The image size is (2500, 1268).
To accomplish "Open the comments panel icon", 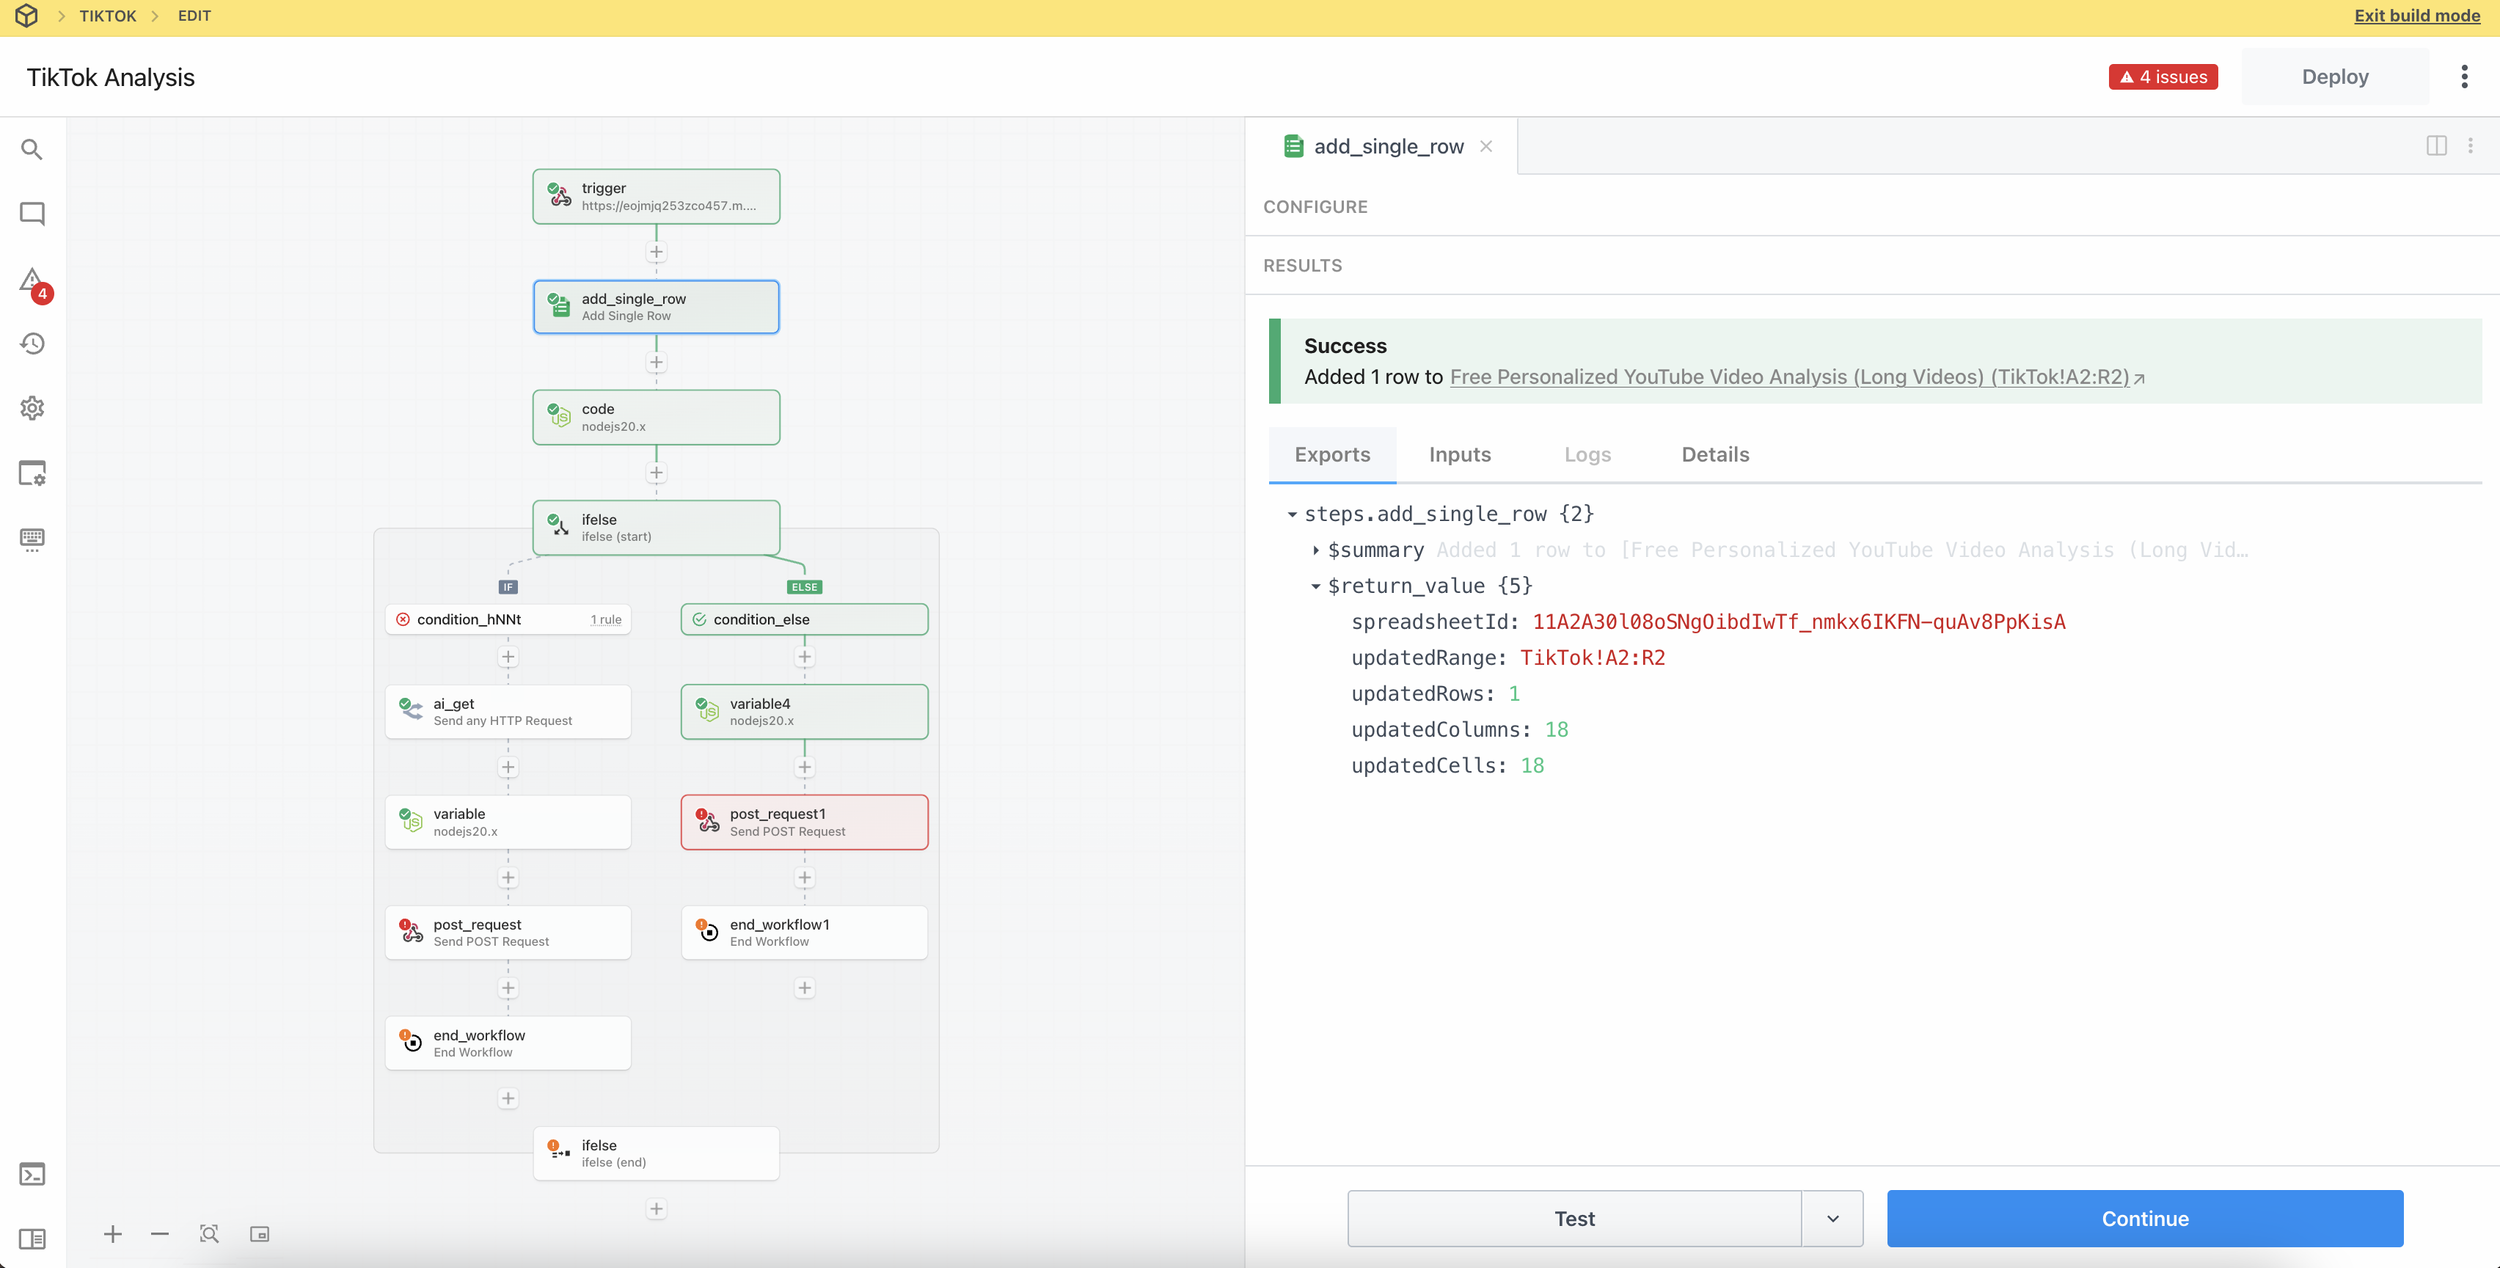I will coord(32,214).
